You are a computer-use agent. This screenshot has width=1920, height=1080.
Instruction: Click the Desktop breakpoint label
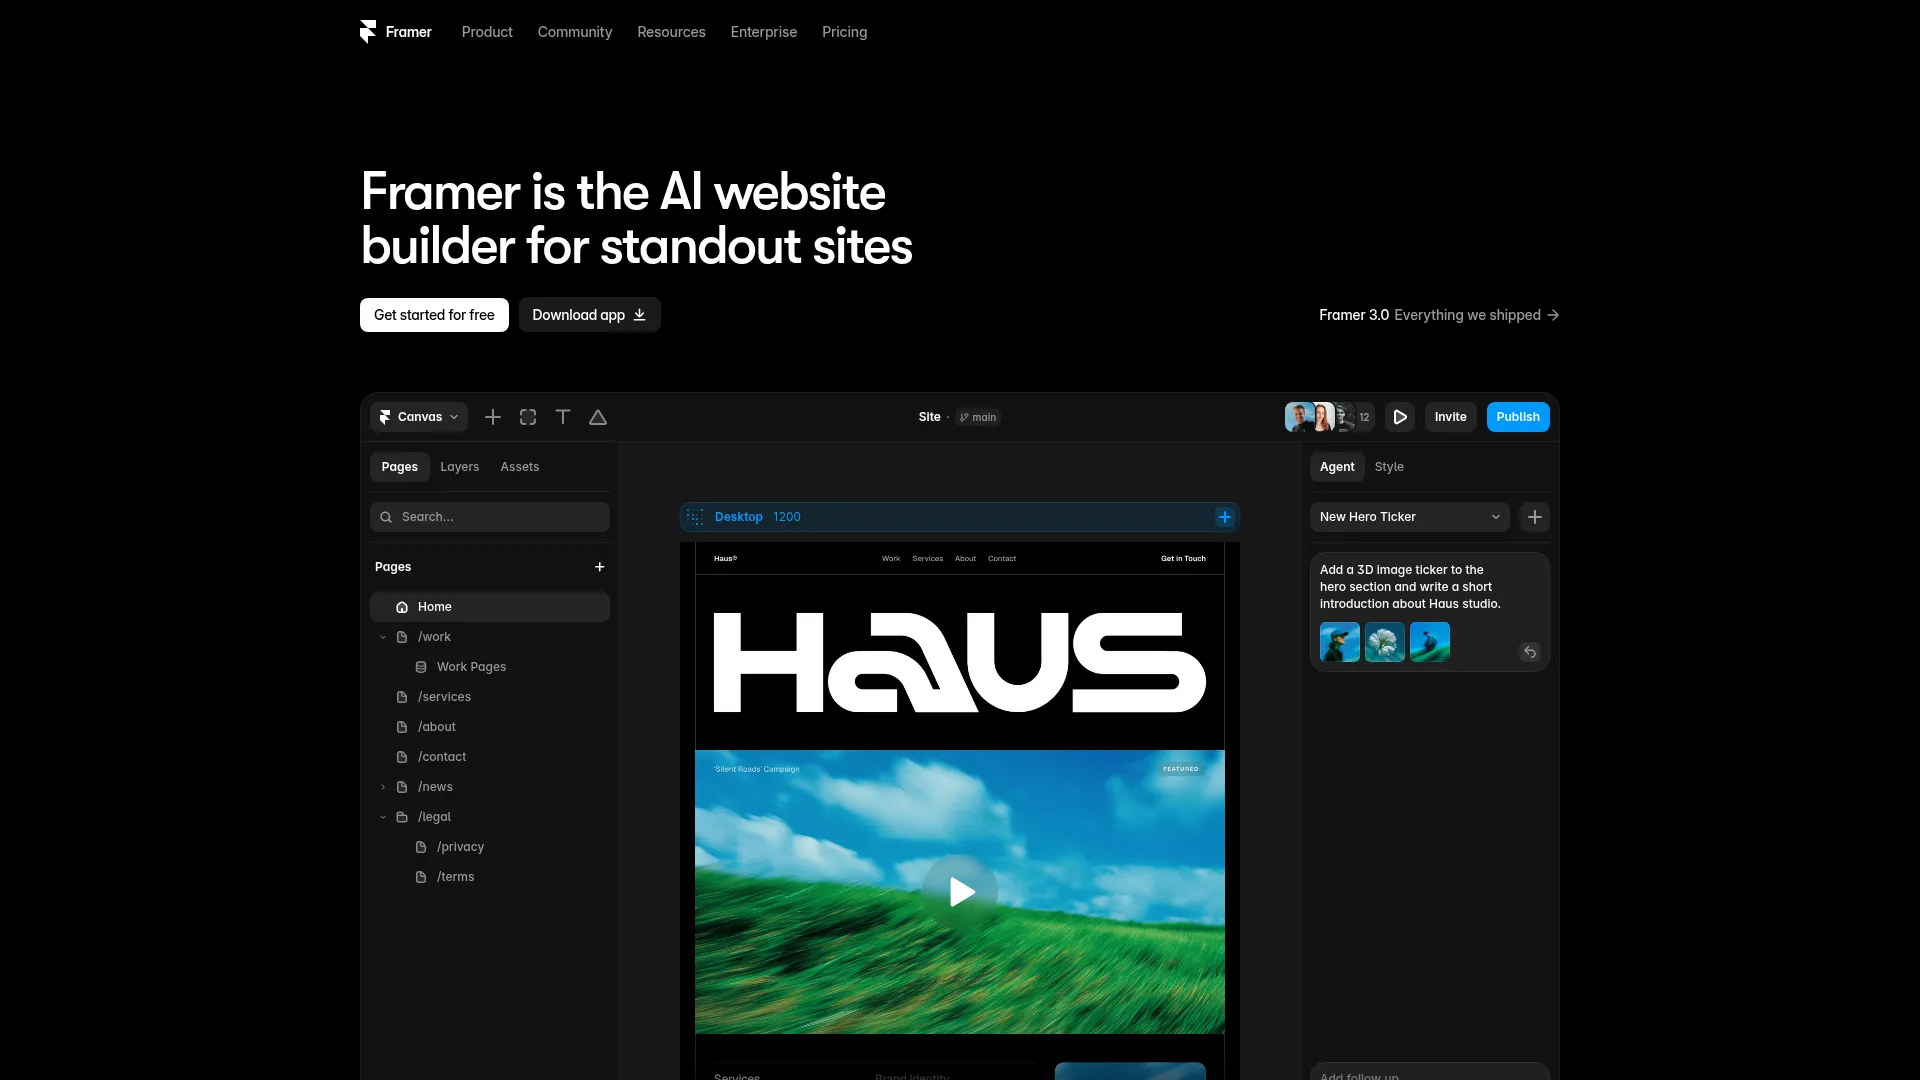(739, 517)
